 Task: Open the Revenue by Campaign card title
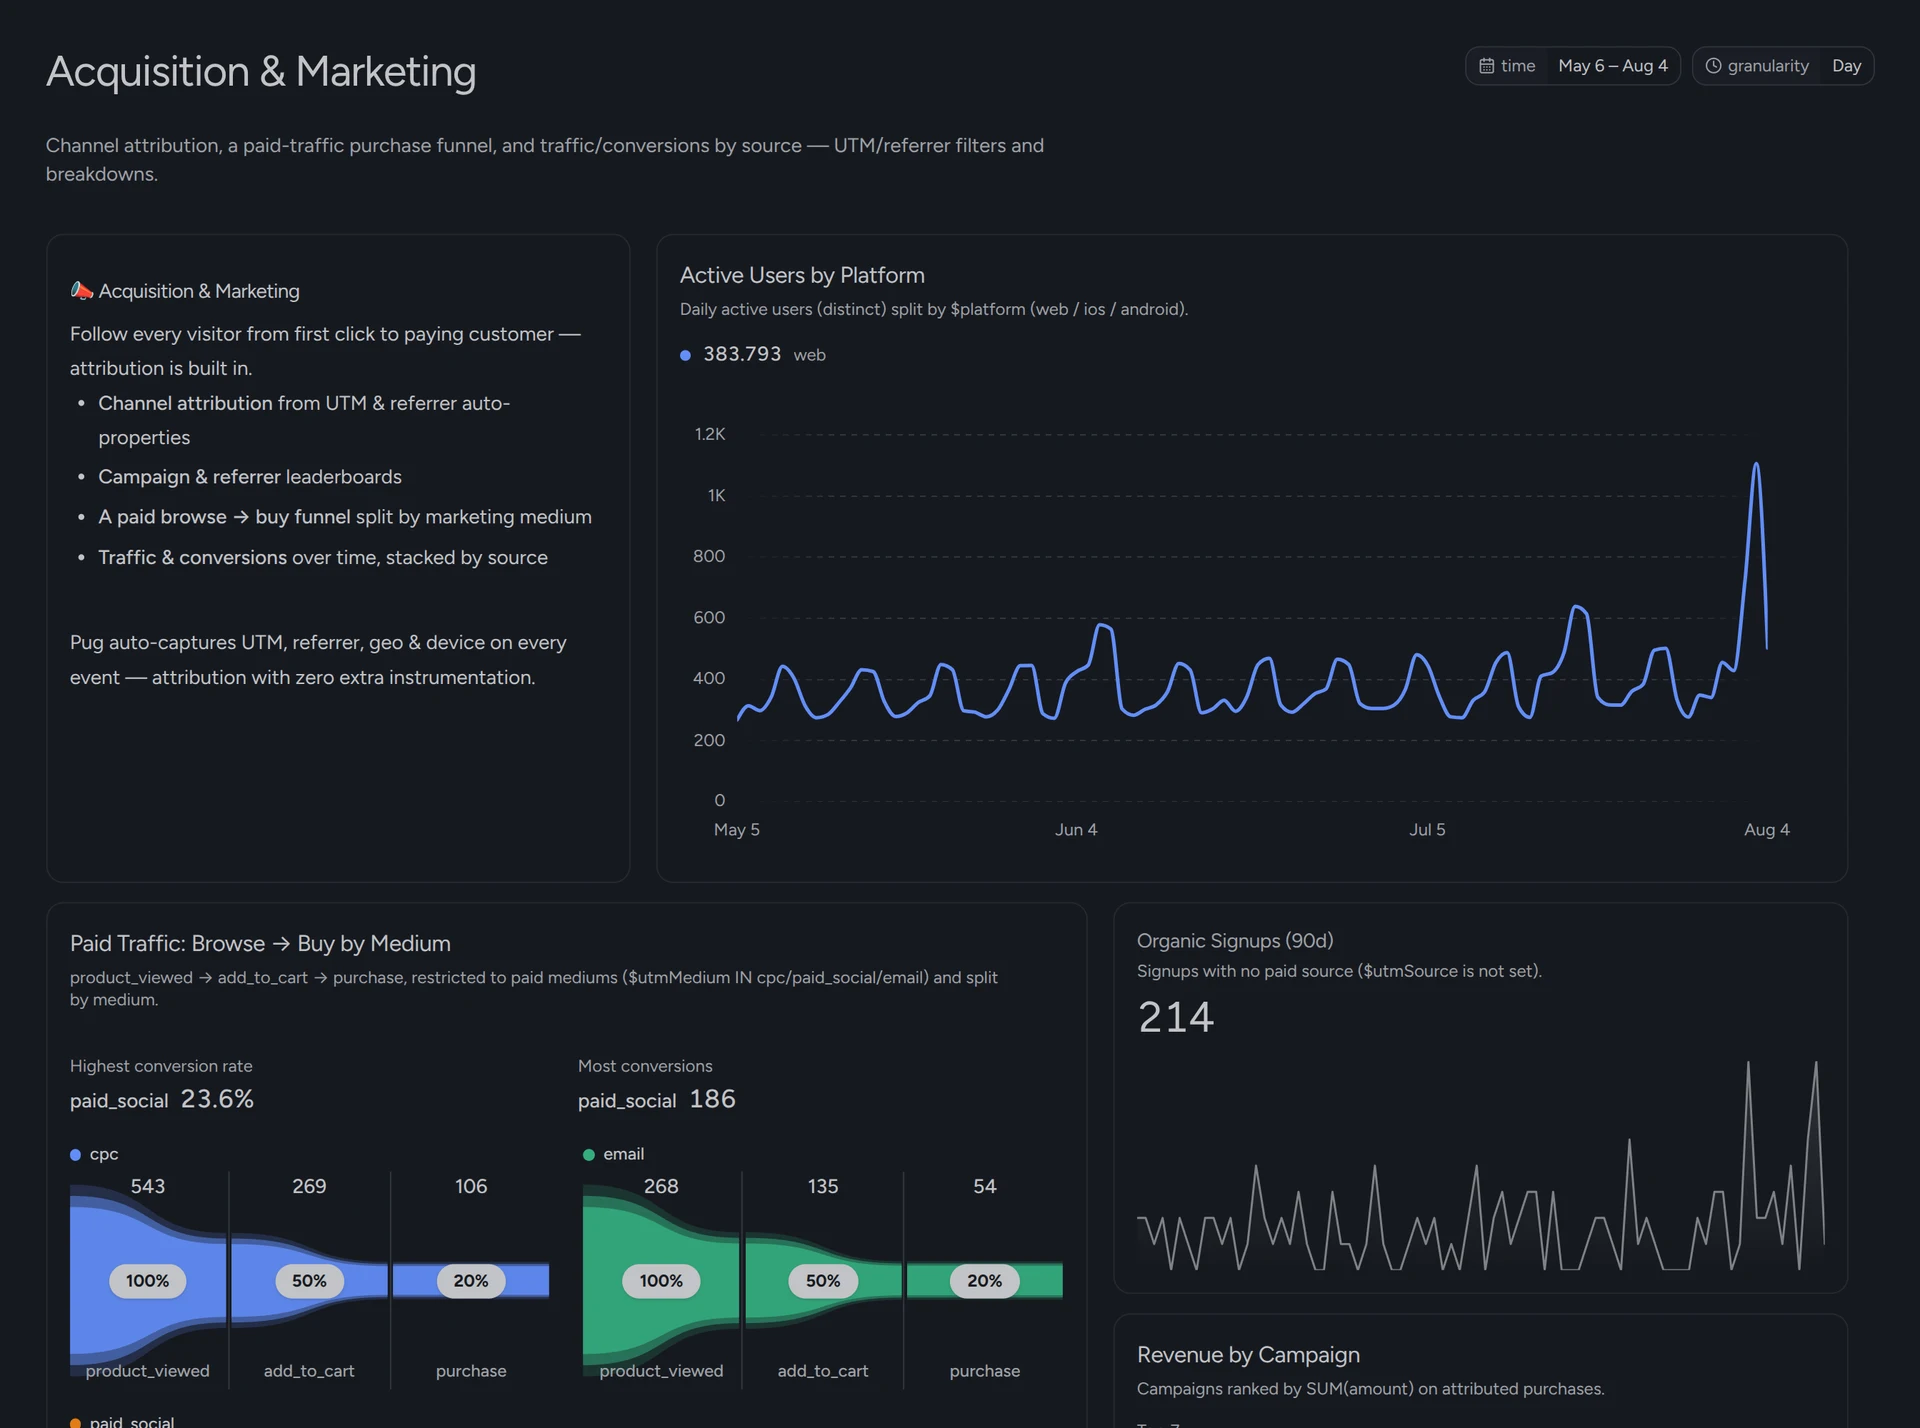[x=1248, y=1355]
